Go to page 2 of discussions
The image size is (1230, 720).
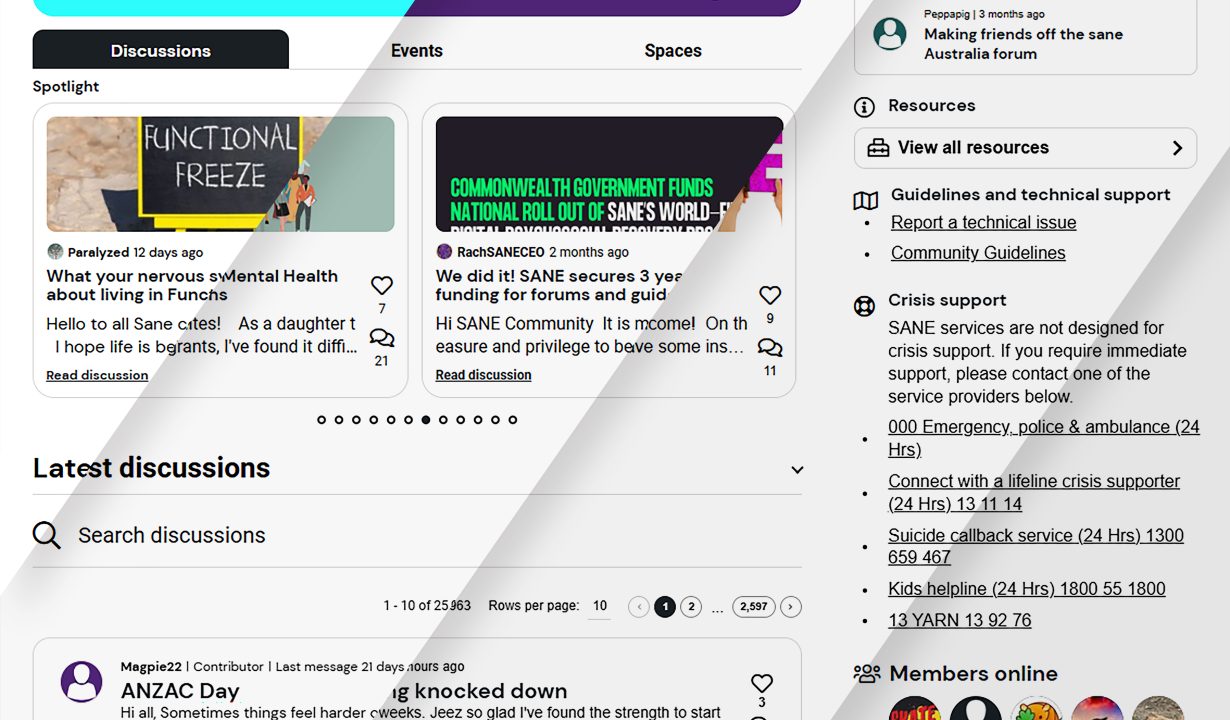pos(691,607)
